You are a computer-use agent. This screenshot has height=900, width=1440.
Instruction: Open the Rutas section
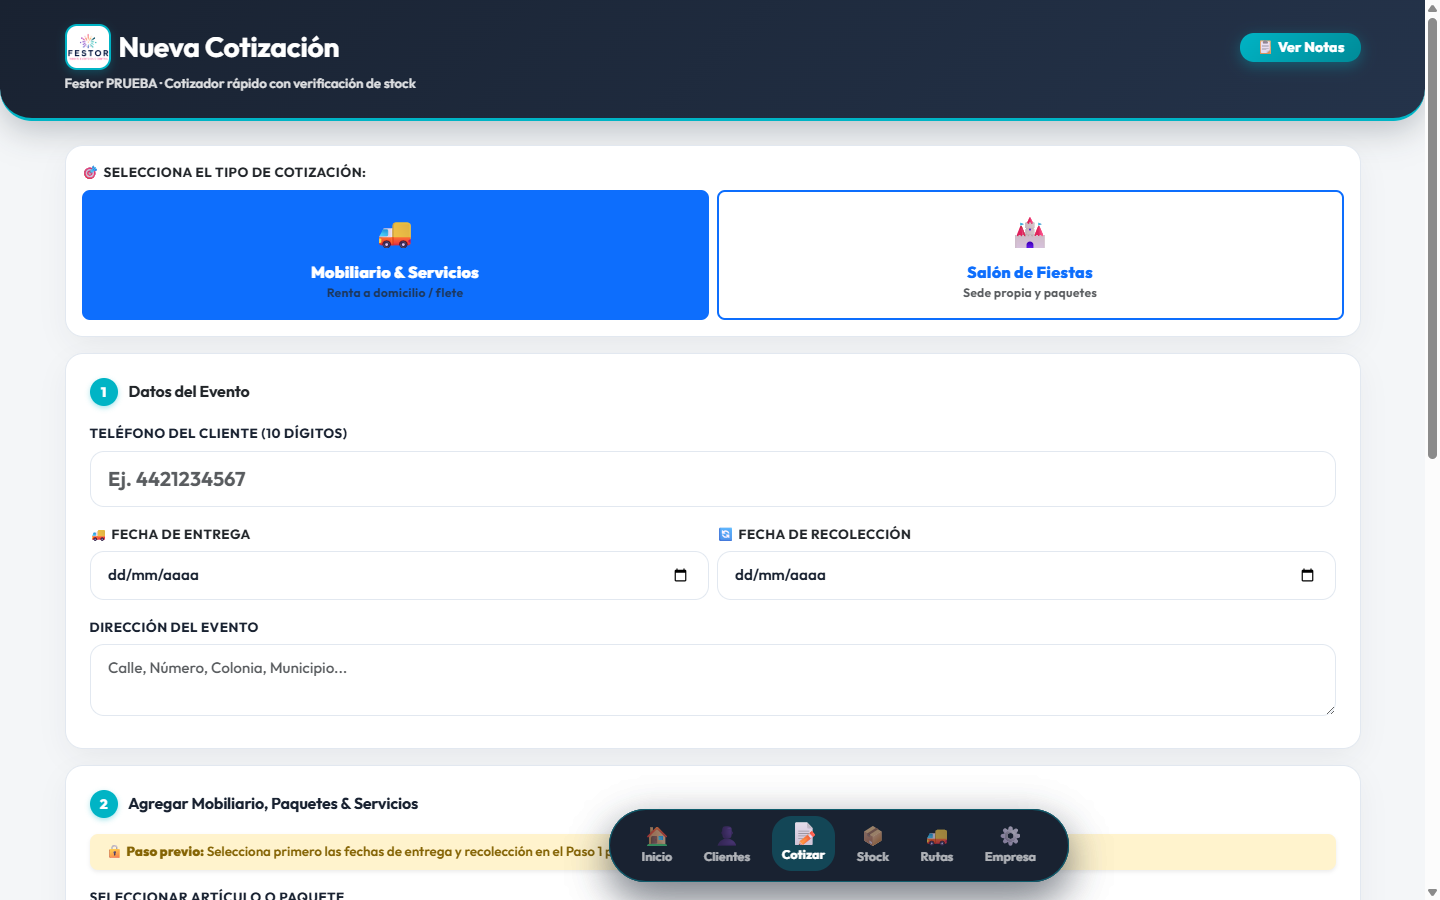937,844
